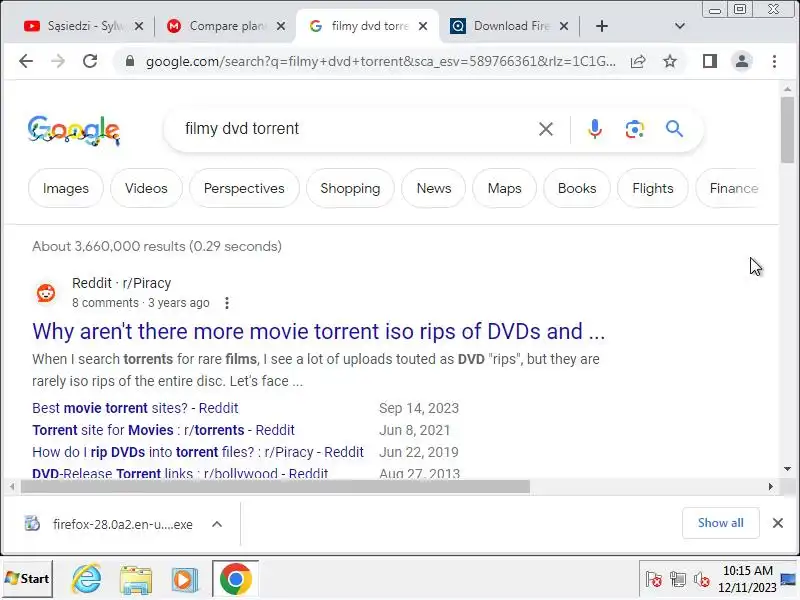Click 'About 3,660,000 results' text
The height and width of the screenshot is (600, 800).
click(x=157, y=246)
